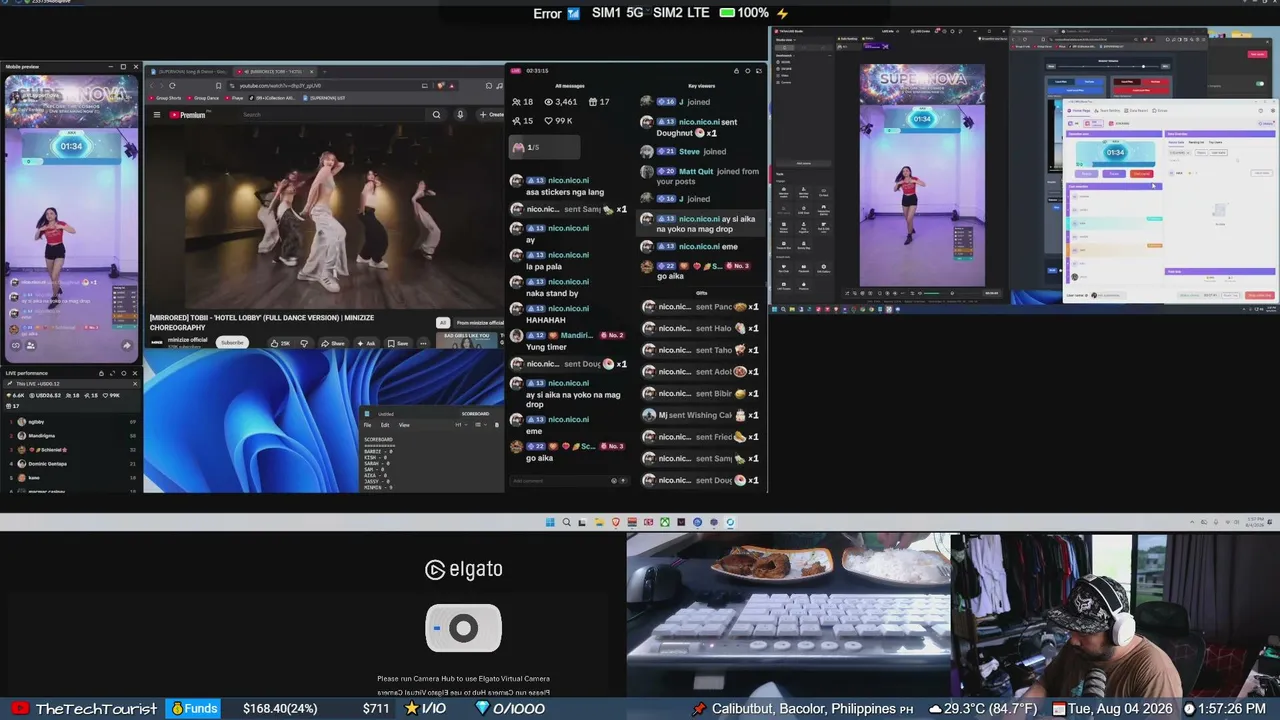This screenshot has width=1280, height=720.
Task: Open File Explorer from the taskbar
Action: pyautogui.click(x=599, y=522)
